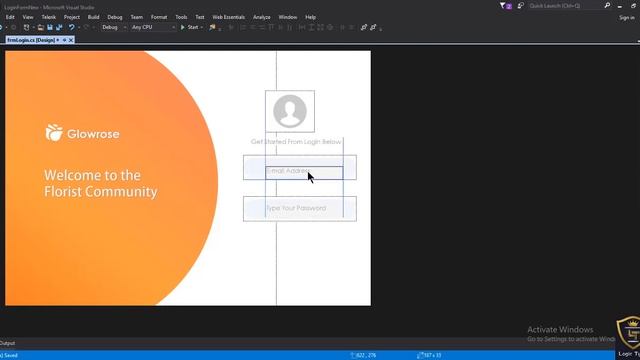Pin the frmLogin.cs [Design] tab
Image resolution: width=640 pixels, height=360 pixels.
tap(64, 40)
